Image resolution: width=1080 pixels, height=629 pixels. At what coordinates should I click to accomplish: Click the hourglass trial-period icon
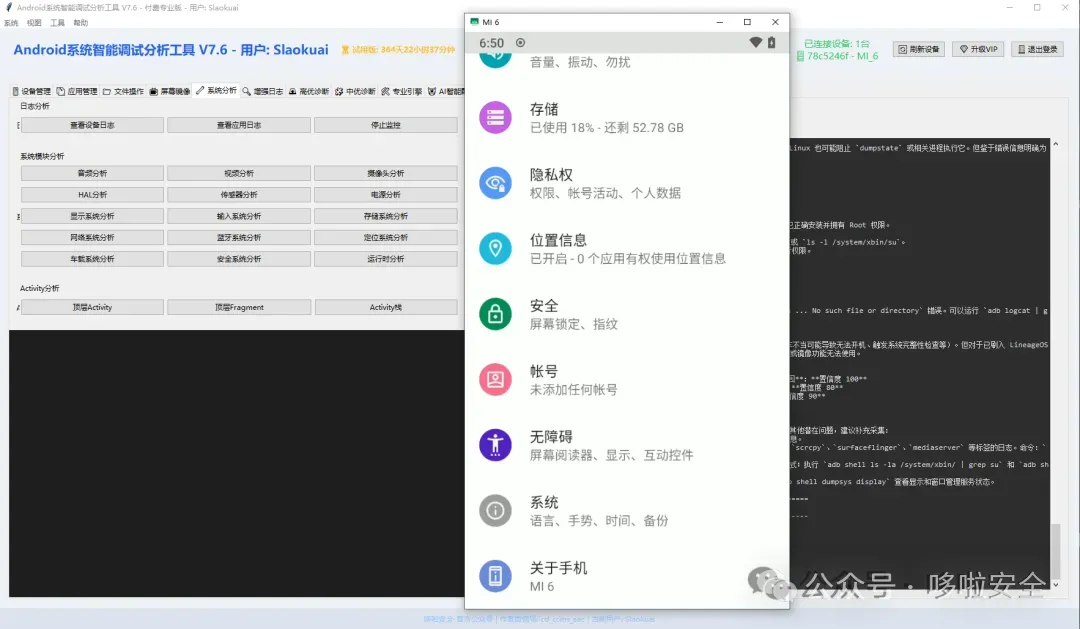tap(345, 50)
